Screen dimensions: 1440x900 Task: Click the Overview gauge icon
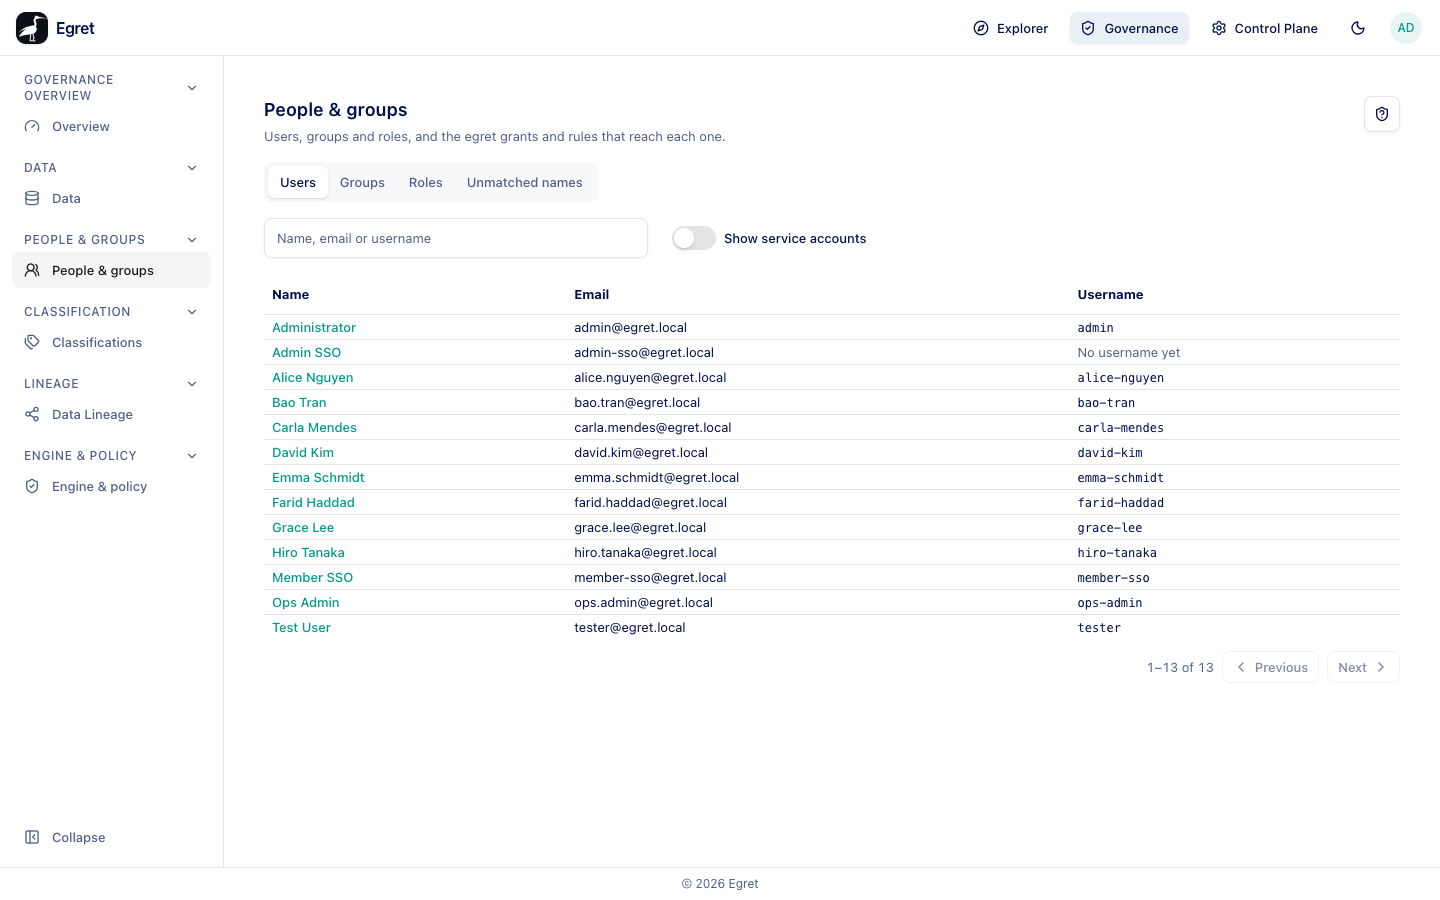tap(32, 127)
